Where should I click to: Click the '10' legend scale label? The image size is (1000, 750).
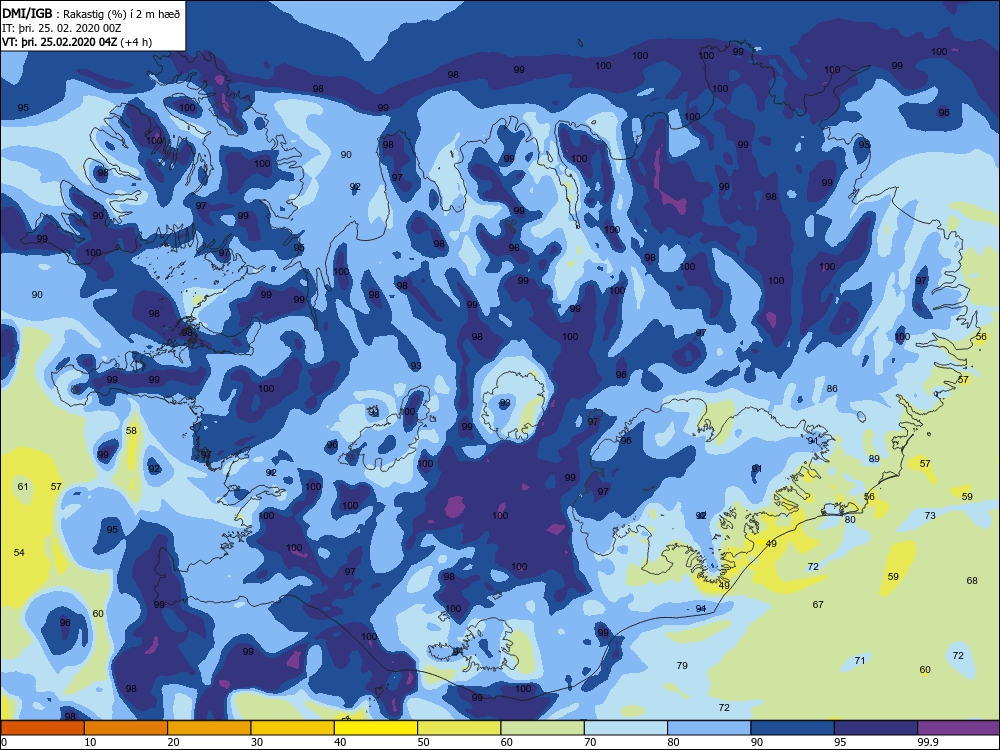tap(91, 742)
